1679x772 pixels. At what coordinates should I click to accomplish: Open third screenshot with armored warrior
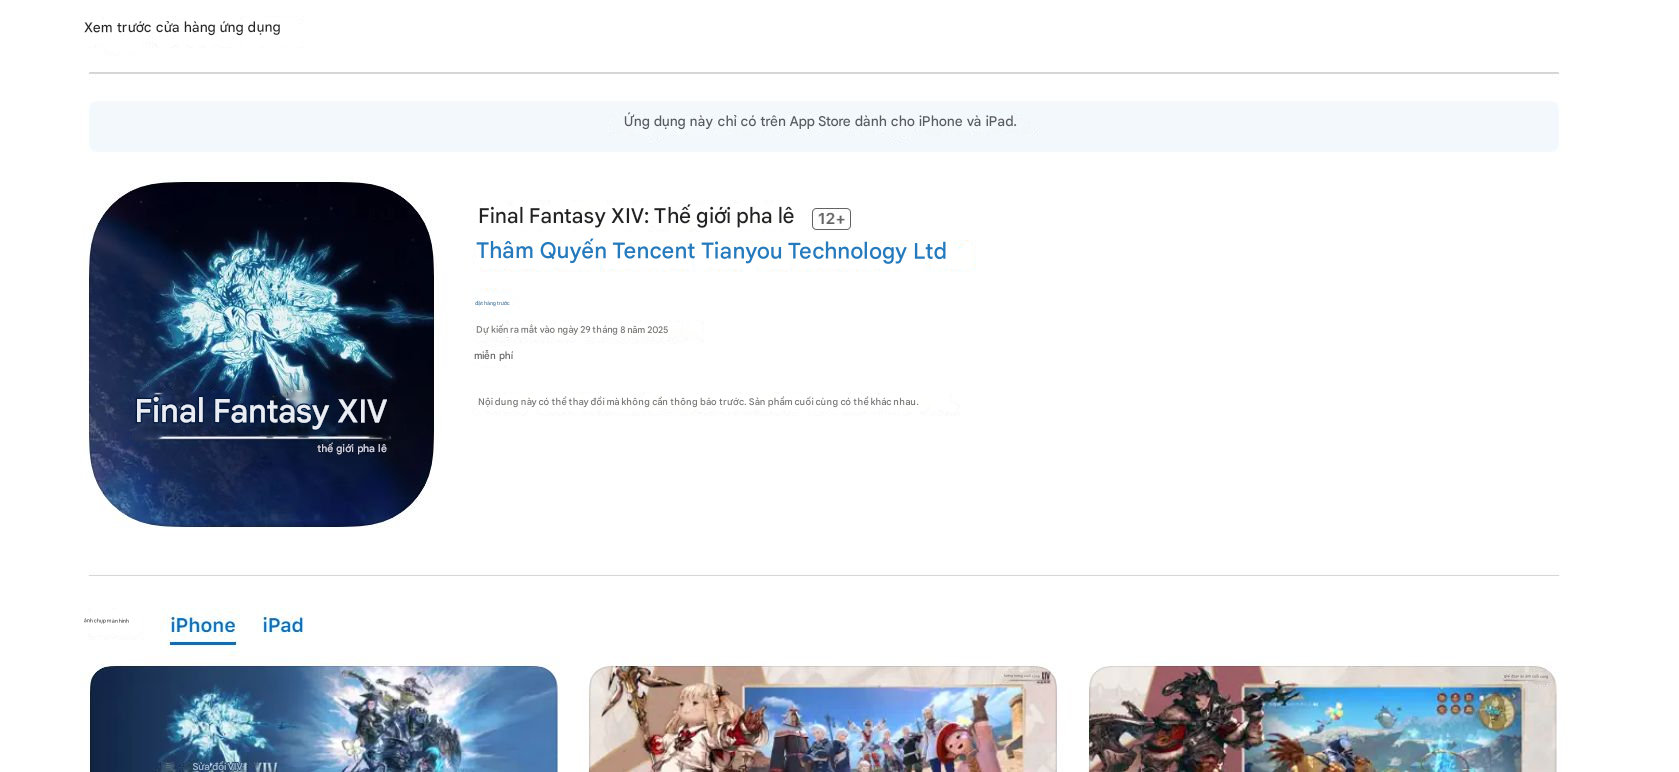1322,719
